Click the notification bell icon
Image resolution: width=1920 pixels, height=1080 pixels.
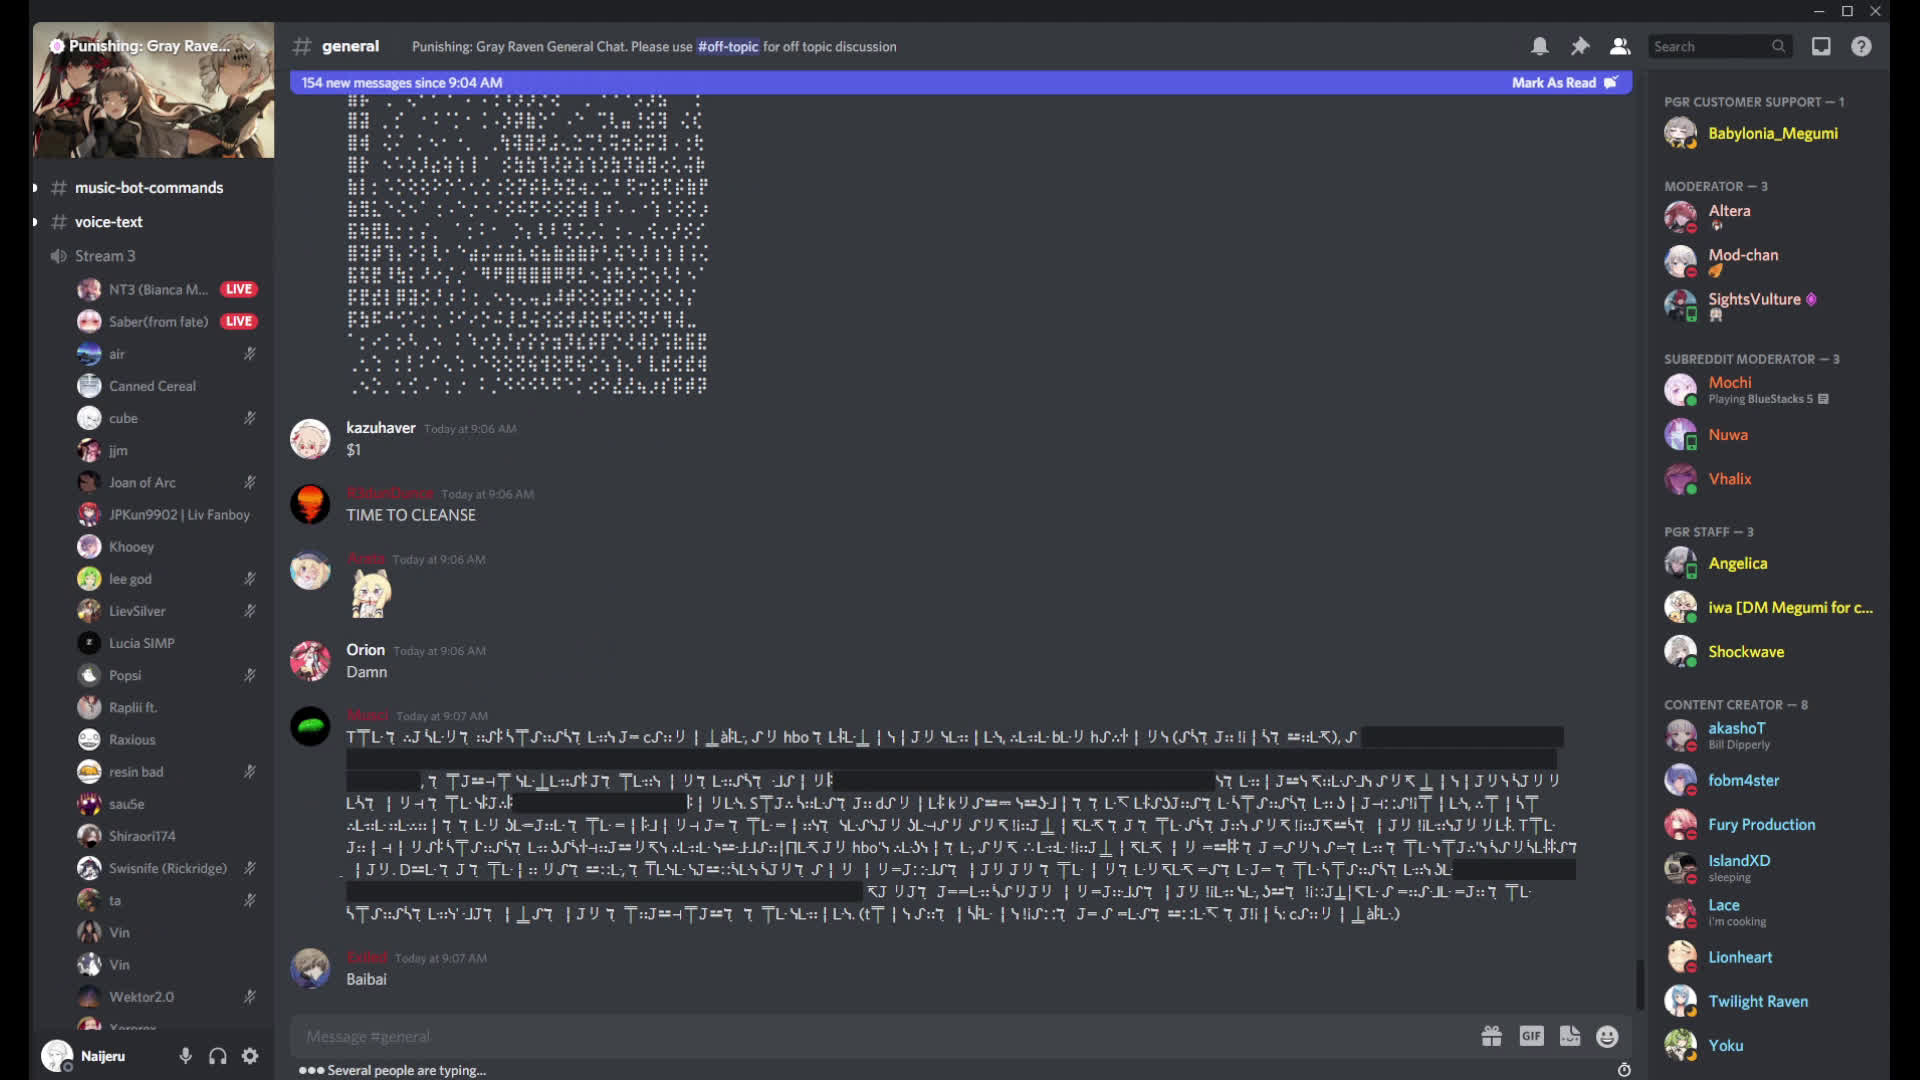click(1539, 46)
